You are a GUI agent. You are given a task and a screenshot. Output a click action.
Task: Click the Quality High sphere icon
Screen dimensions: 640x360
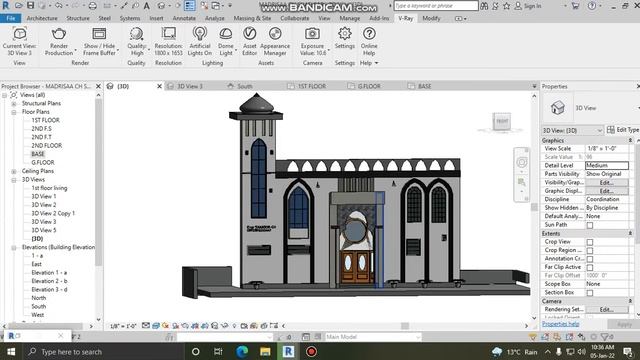136,33
